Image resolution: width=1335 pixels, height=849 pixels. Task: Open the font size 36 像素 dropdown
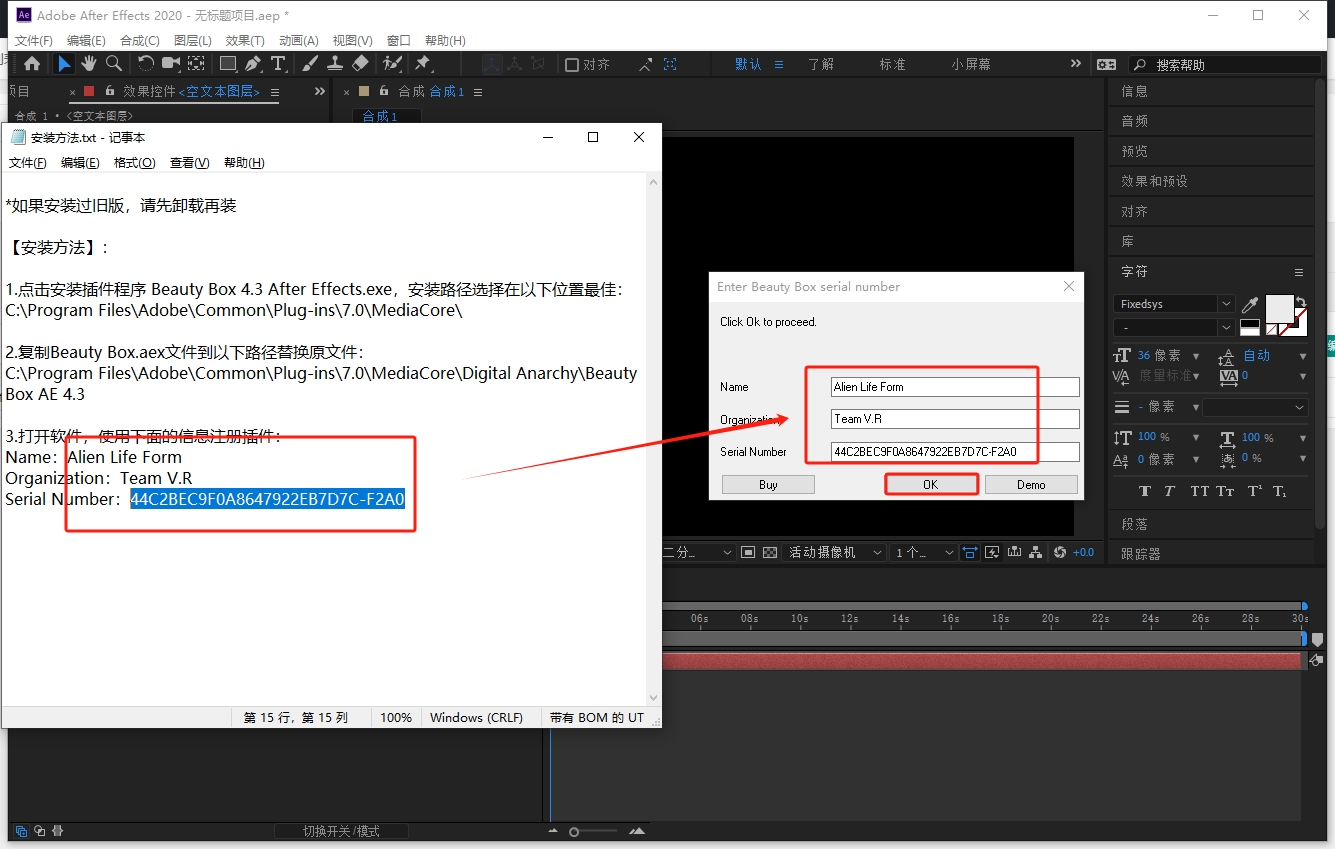tap(1197, 356)
